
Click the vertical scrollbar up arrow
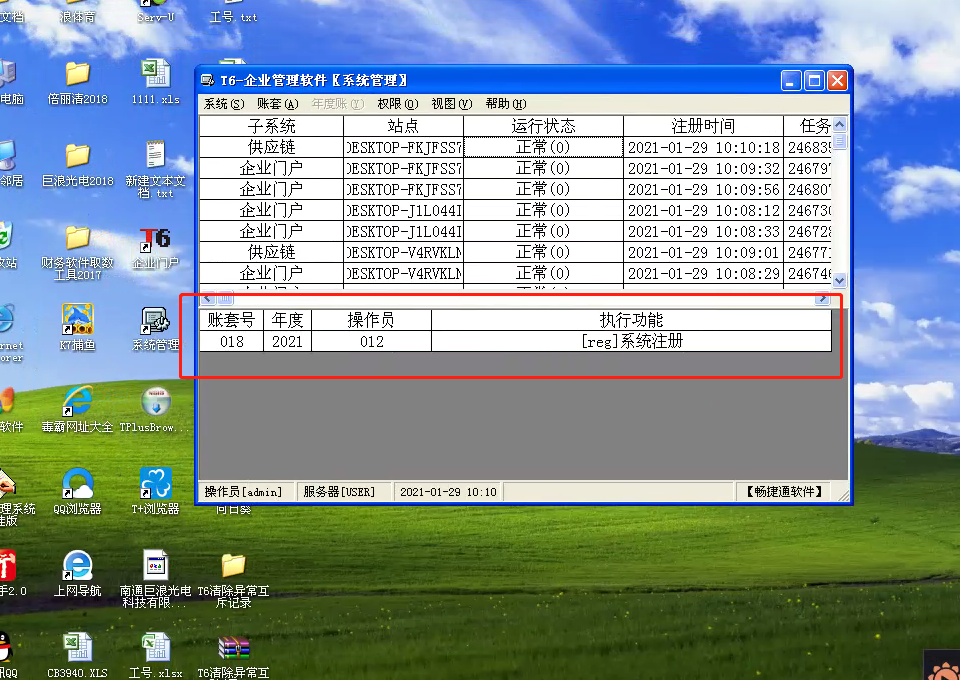(839, 124)
